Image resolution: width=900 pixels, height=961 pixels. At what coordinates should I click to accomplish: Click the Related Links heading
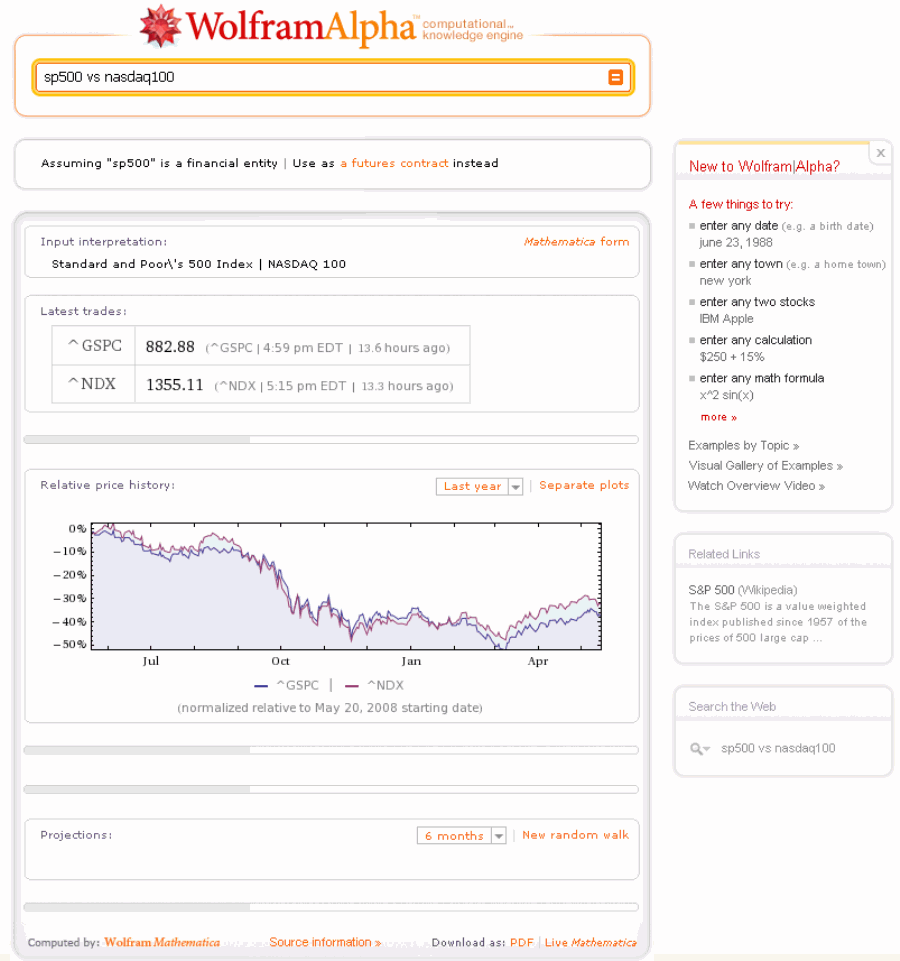coord(724,554)
